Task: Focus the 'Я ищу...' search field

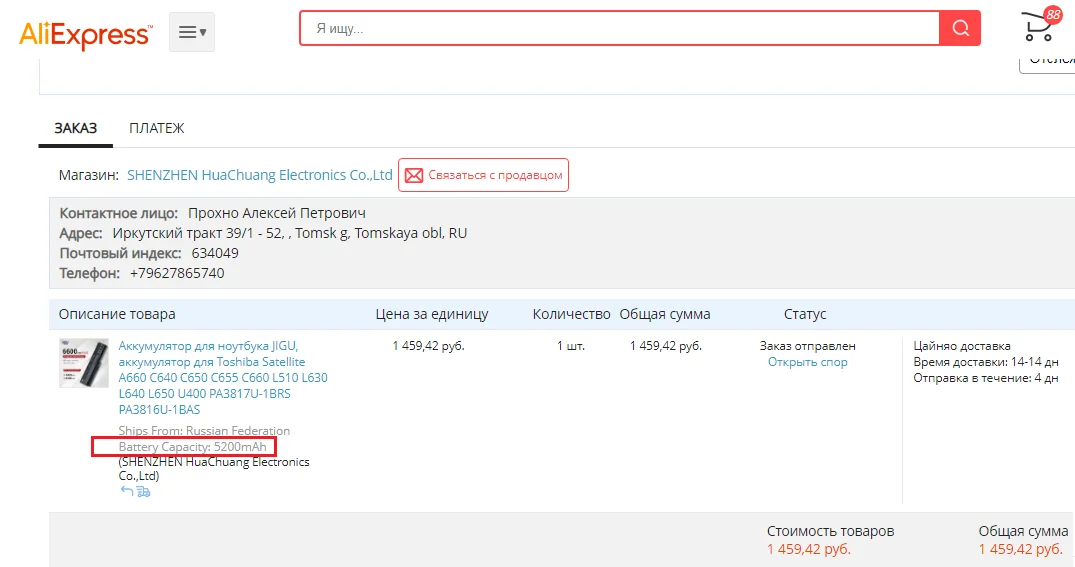Action: click(x=619, y=28)
